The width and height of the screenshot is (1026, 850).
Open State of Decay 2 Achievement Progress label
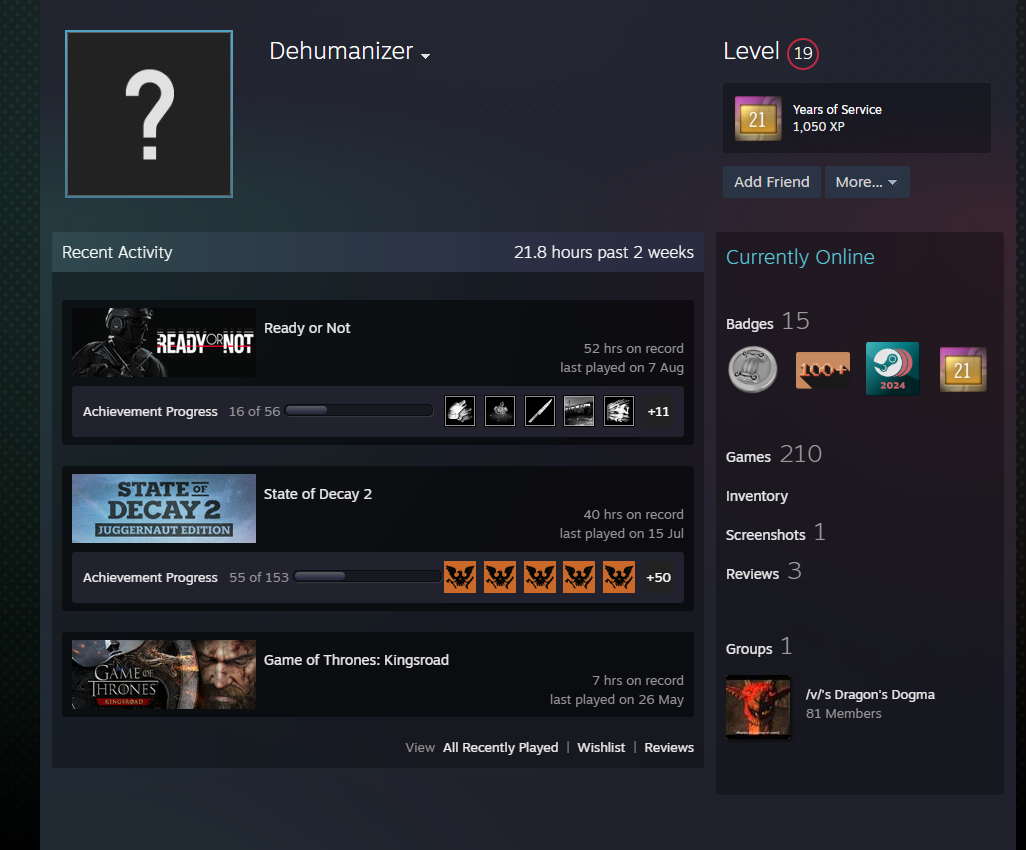click(x=150, y=578)
